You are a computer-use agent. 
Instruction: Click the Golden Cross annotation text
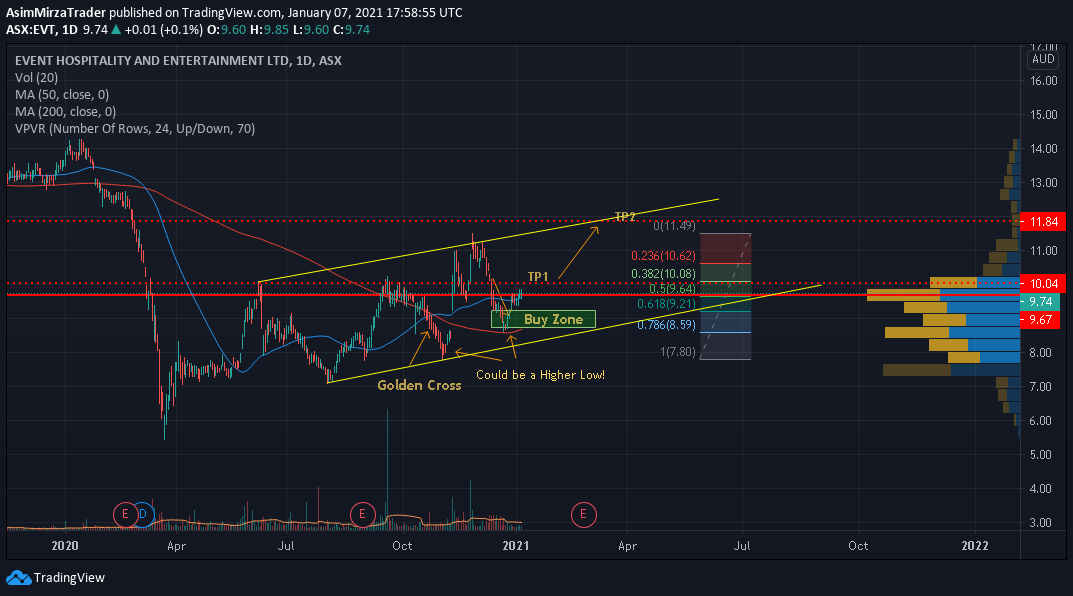(x=419, y=385)
